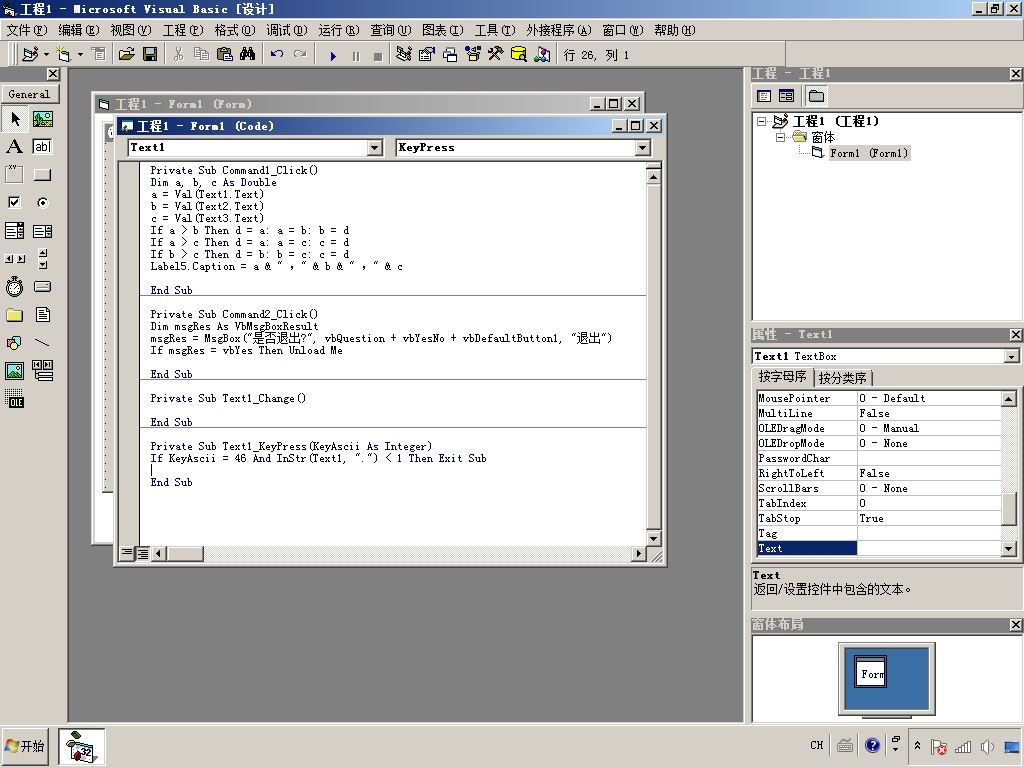Open the 调试 menu
The height and width of the screenshot is (768, 1024).
pos(287,30)
